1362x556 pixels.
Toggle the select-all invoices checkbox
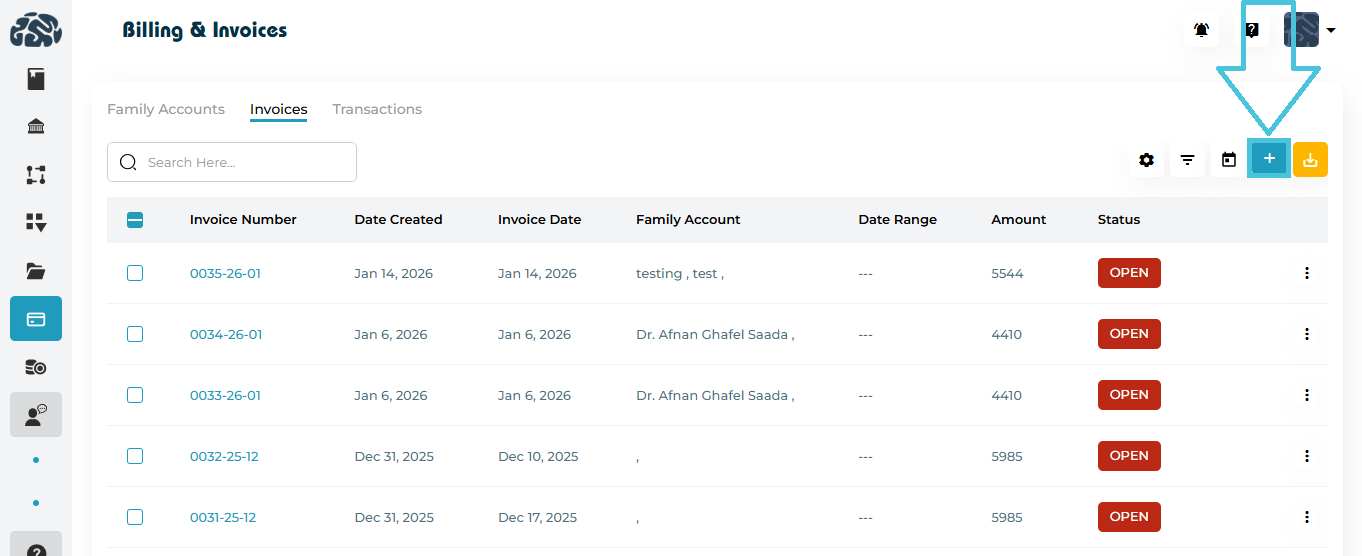[135, 220]
